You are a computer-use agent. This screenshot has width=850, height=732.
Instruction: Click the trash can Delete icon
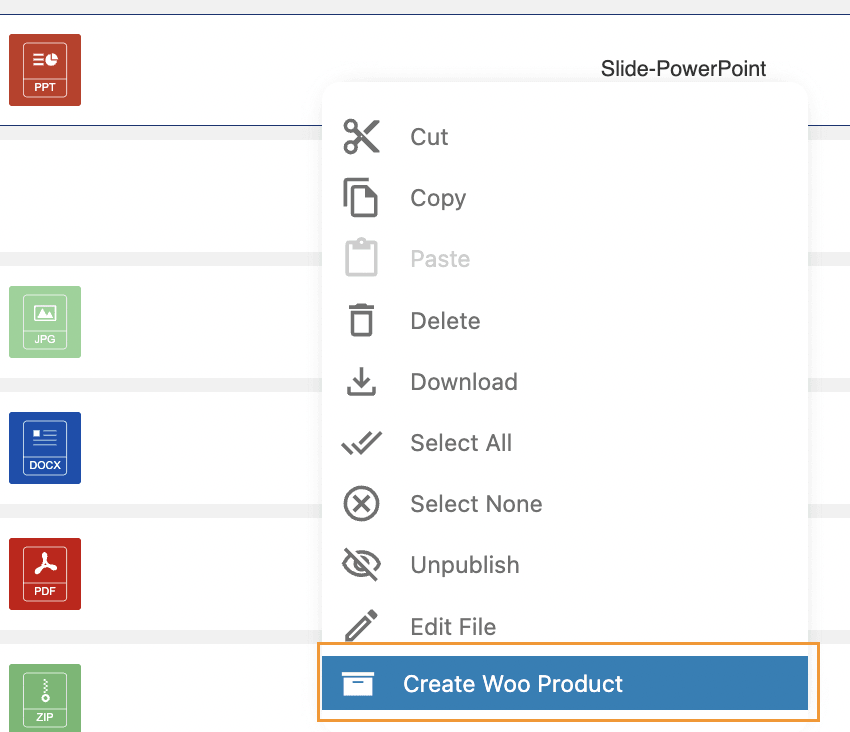(361, 321)
